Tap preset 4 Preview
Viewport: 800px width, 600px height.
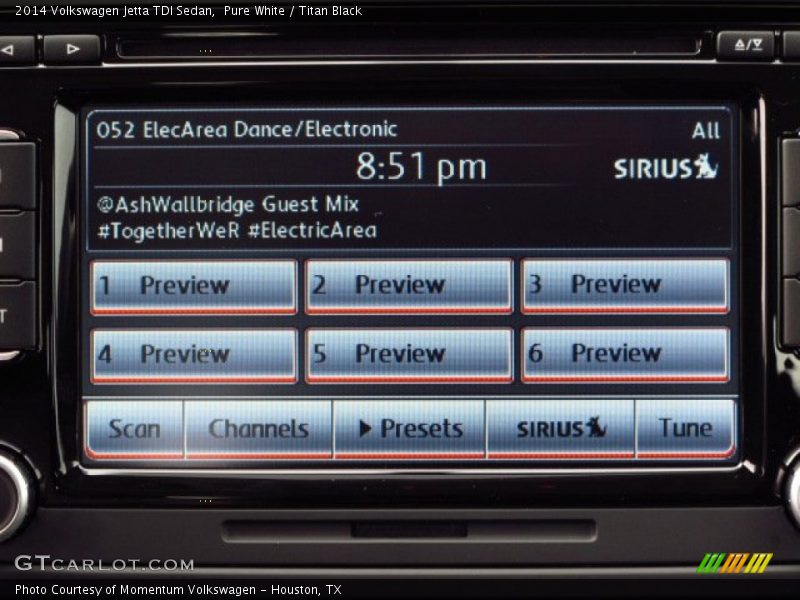194,355
